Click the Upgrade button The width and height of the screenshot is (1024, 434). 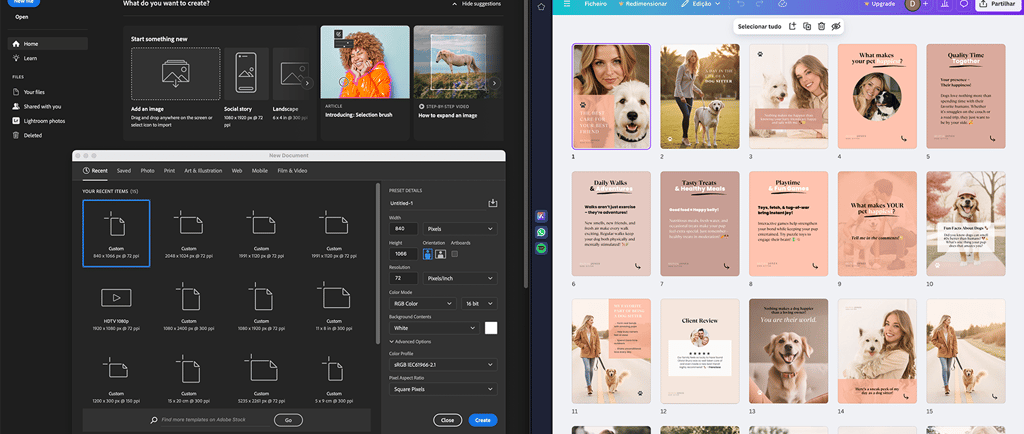click(879, 4)
